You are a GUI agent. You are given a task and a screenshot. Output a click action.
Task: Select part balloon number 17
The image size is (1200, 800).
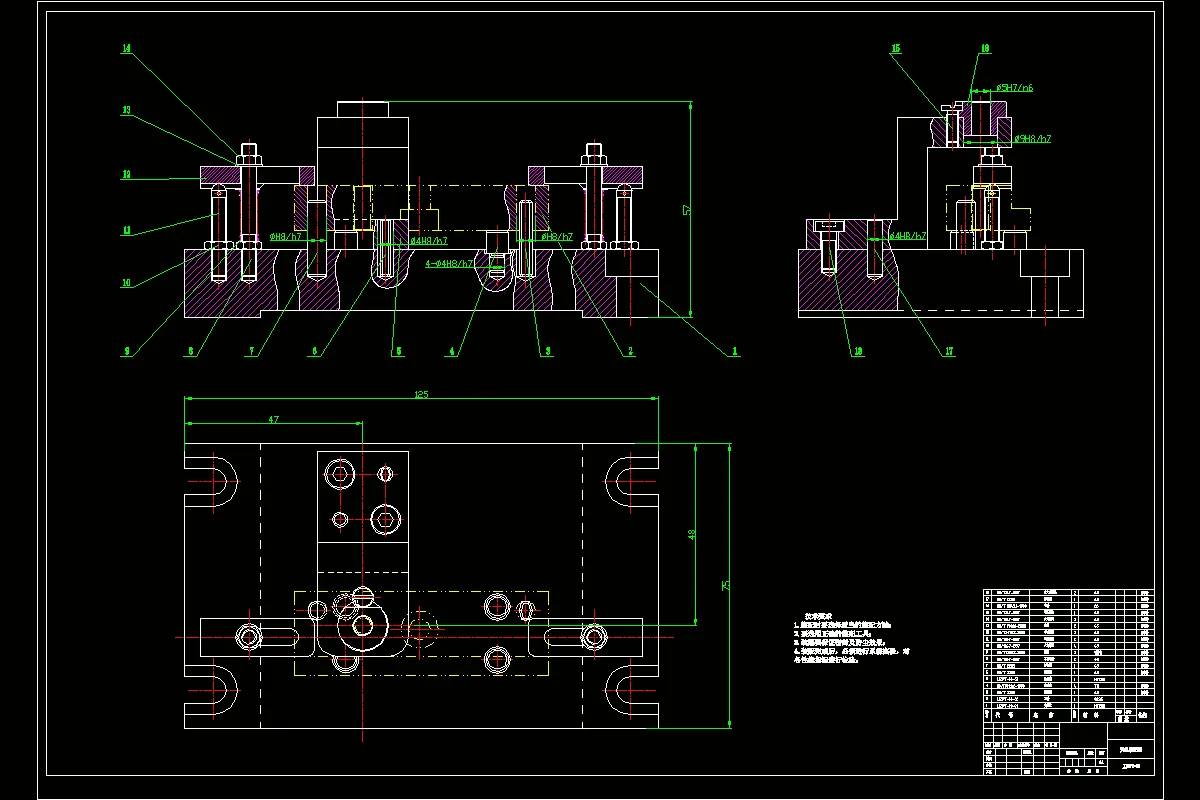949,351
